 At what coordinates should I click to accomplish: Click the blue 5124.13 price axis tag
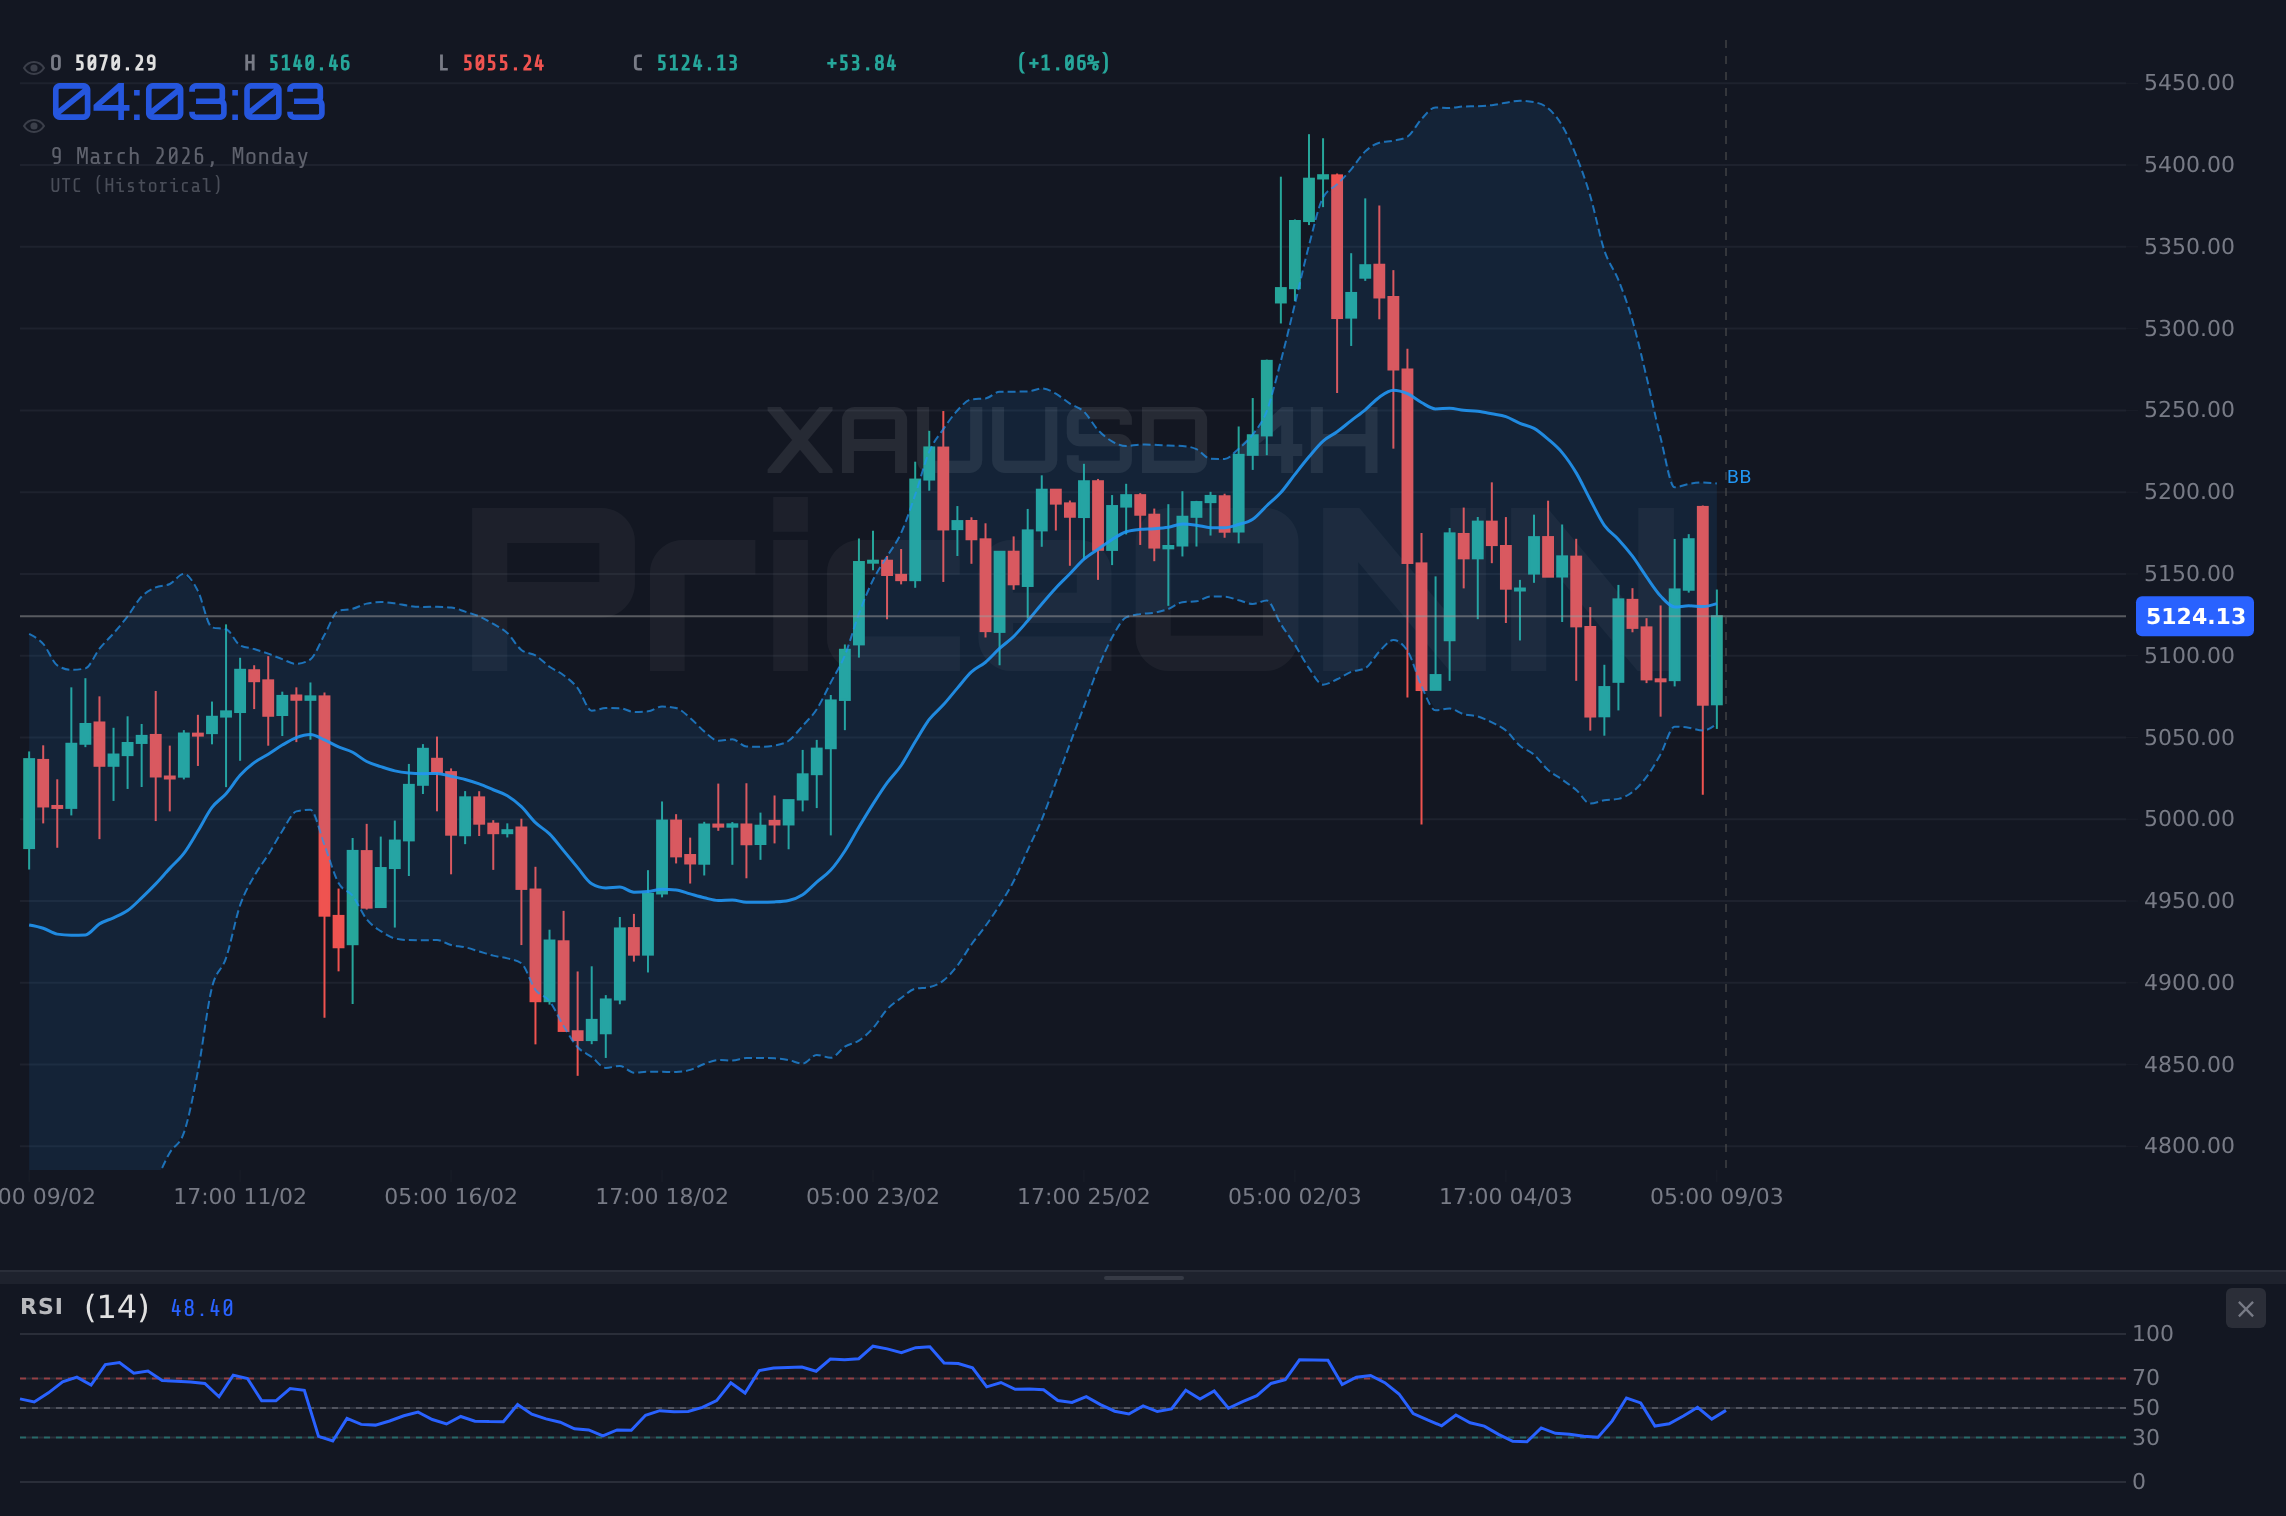point(2195,616)
